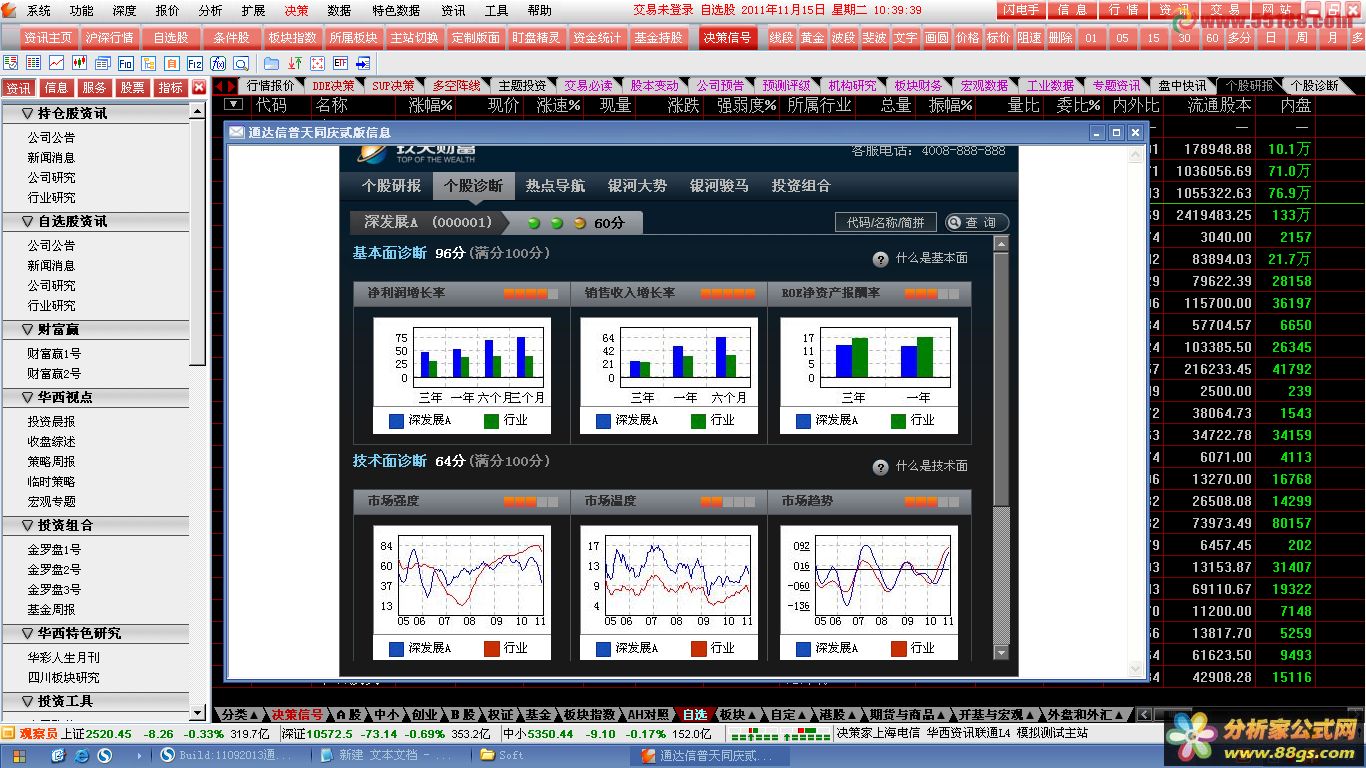Image resolution: width=1366 pixels, height=768 pixels.
Task: Close the left info panel with red X
Action: pos(199,87)
